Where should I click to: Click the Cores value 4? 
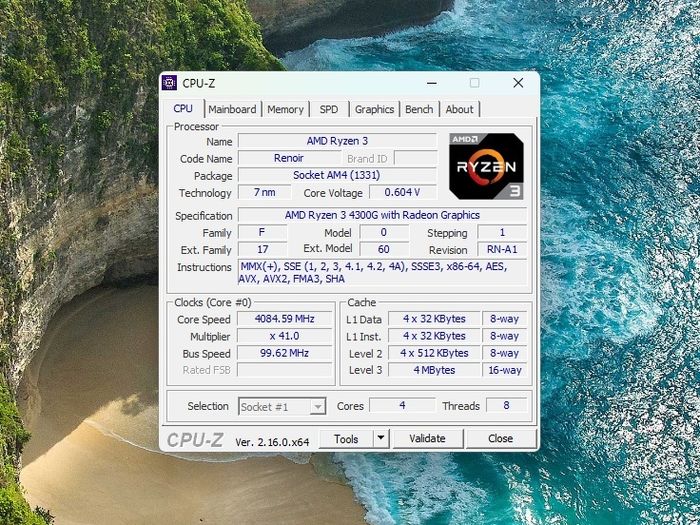pos(402,405)
